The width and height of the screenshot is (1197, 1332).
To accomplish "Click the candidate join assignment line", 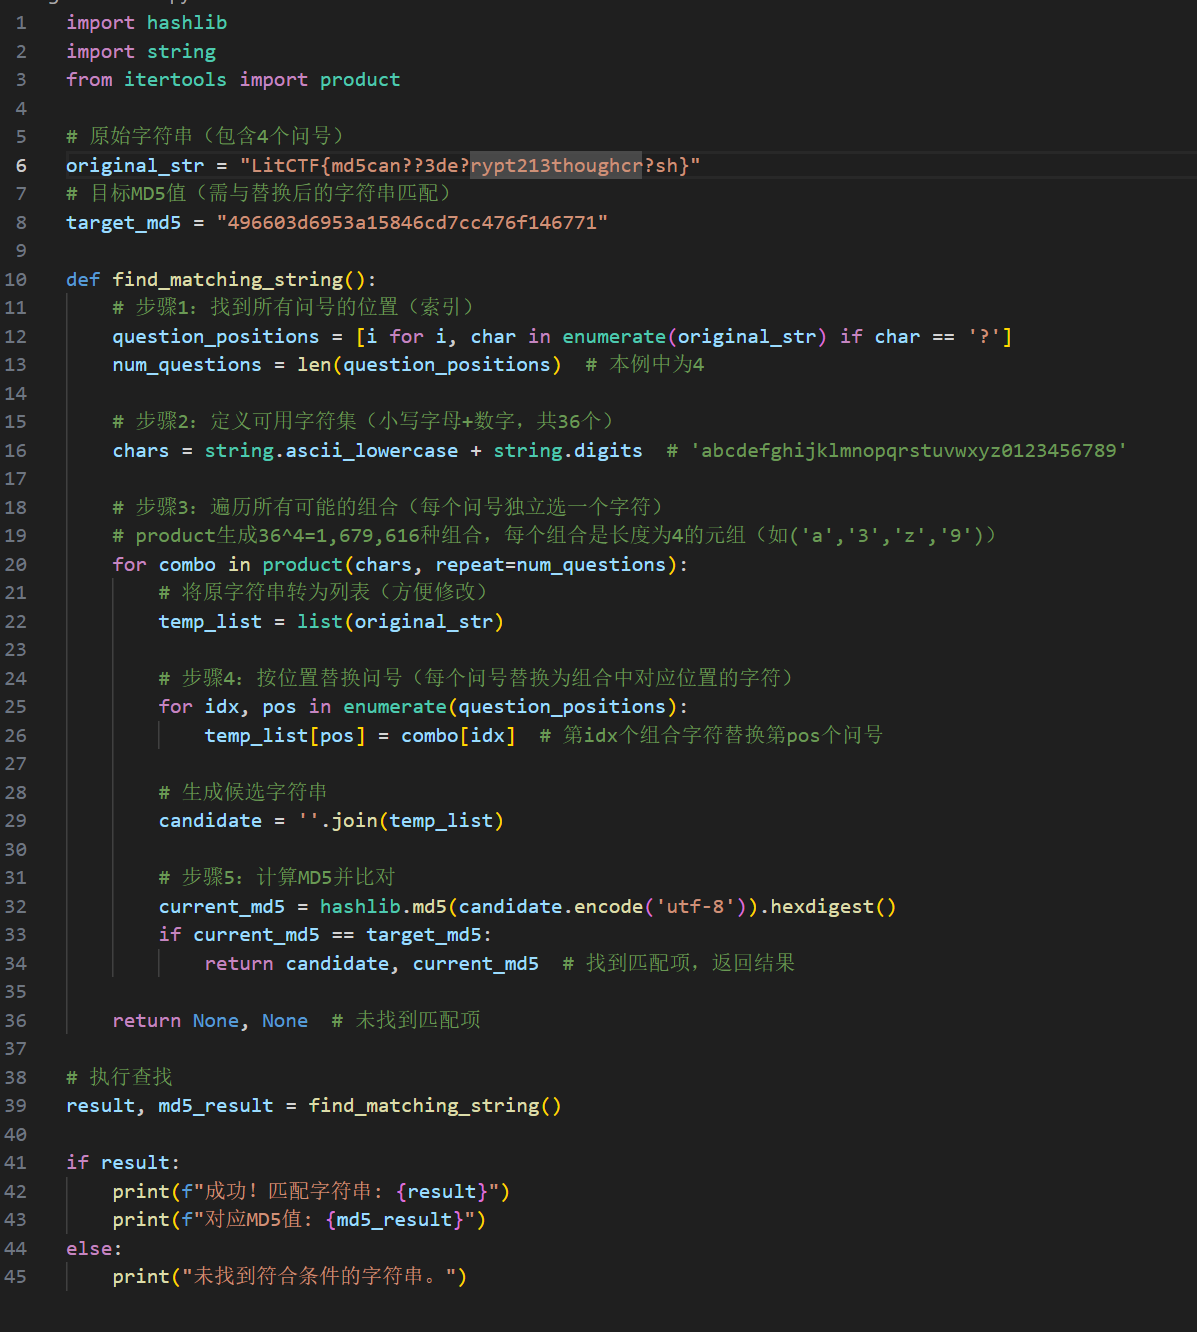I will tap(330, 821).
